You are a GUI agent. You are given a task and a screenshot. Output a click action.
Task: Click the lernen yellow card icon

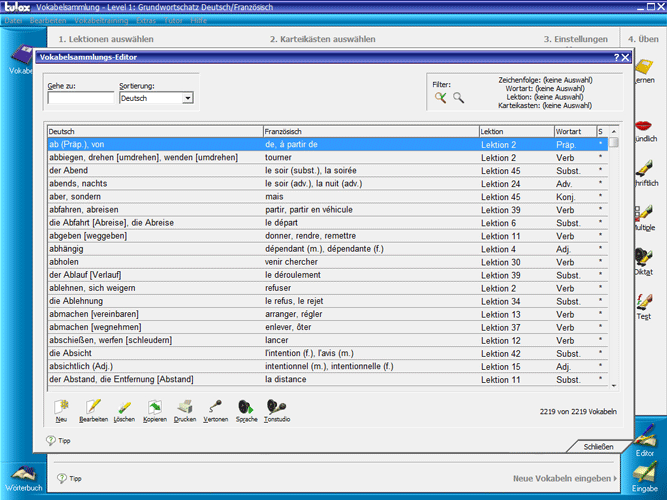pos(644,66)
